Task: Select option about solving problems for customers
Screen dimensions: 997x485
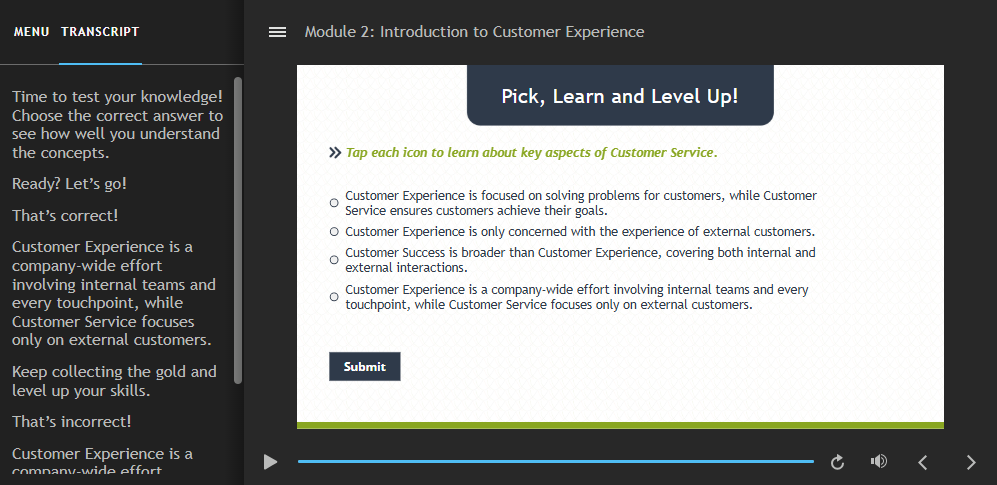Action: pyautogui.click(x=334, y=203)
